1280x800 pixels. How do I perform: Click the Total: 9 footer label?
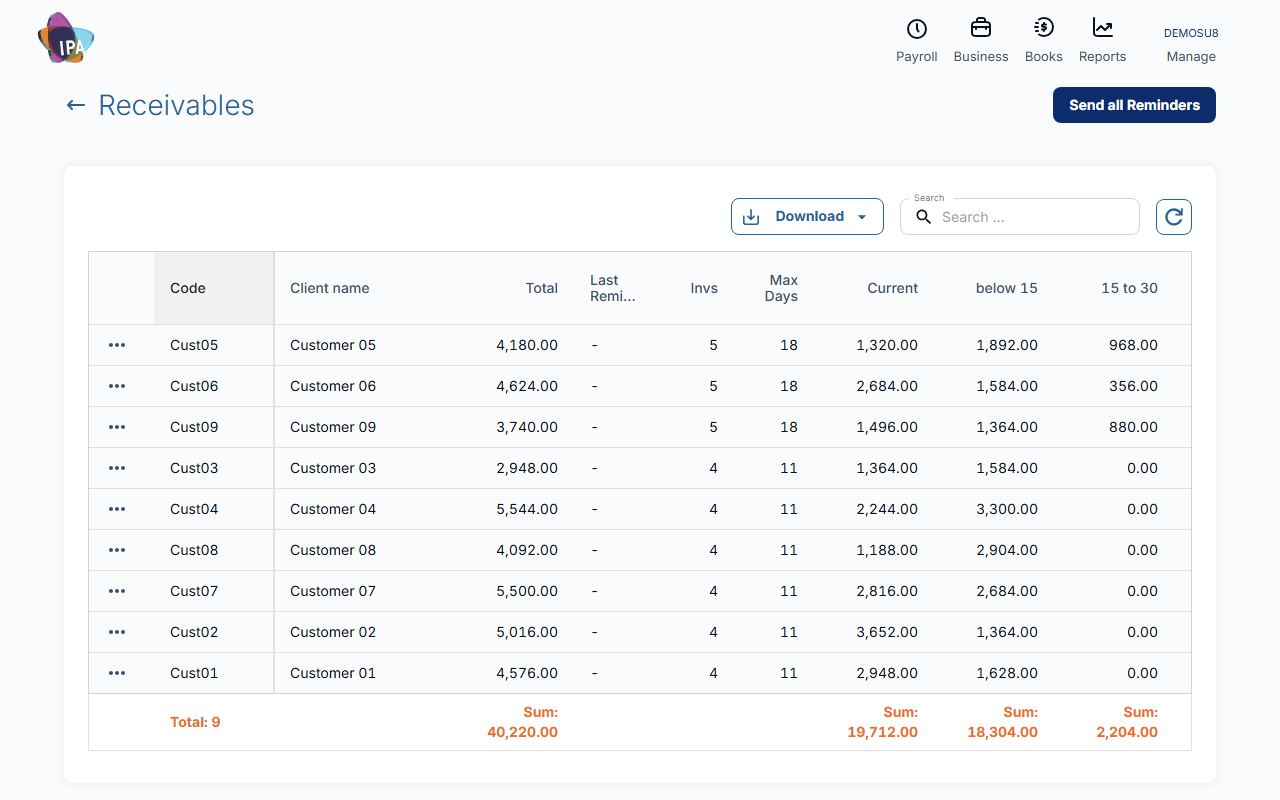tap(195, 722)
